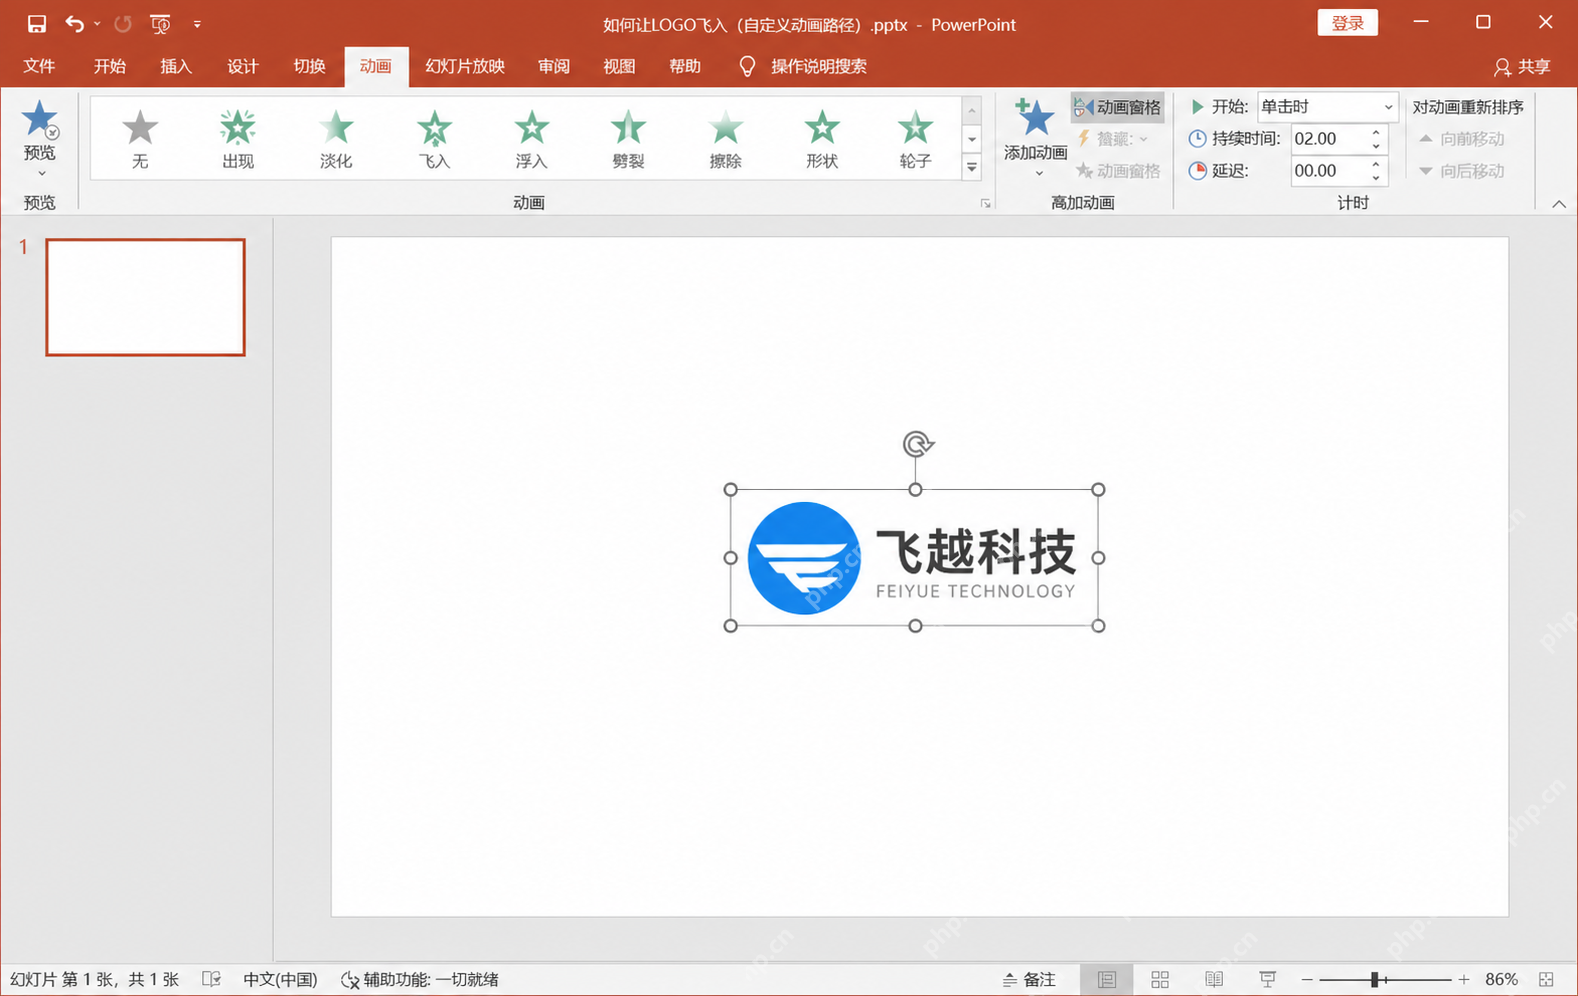This screenshot has width=1578, height=996.
Task: Collapse the ribbon with the chevron
Action: click(1559, 204)
